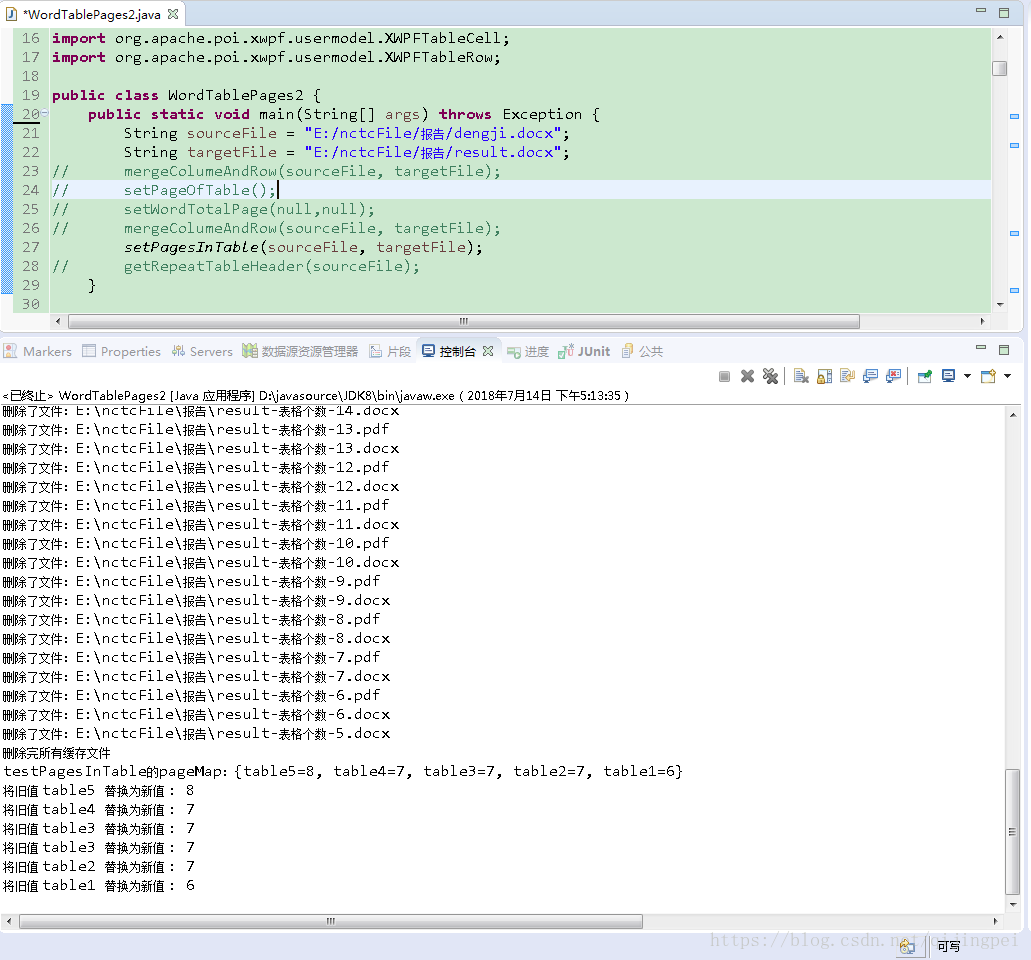Close the 控制台 console tab
This screenshot has height=960, width=1031.
pyautogui.click(x=488, y=351)
